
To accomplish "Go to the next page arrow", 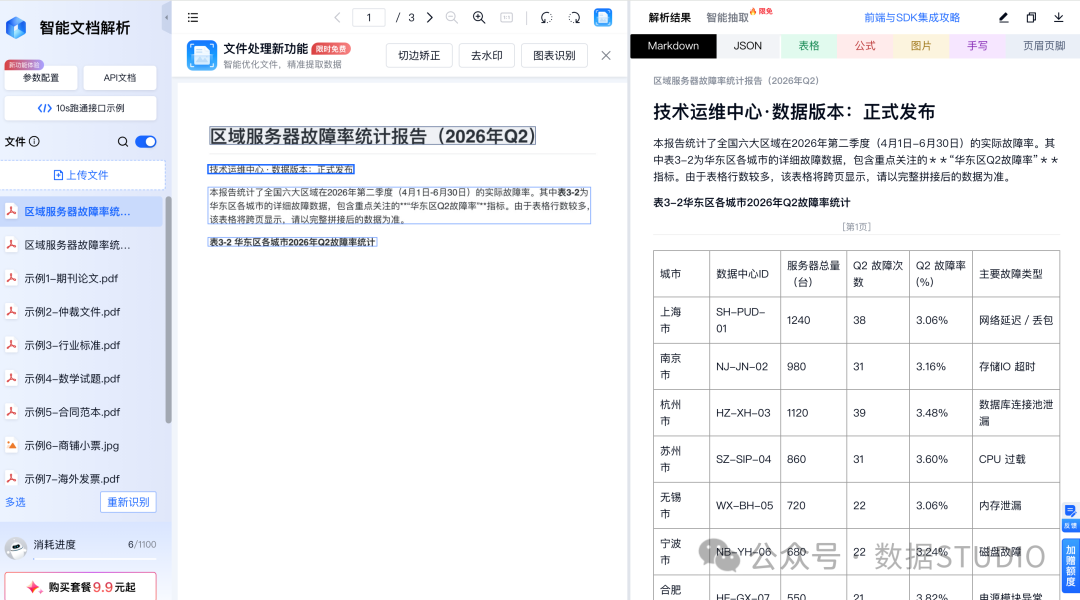I will pyautogui.click(x=430, y=17).
